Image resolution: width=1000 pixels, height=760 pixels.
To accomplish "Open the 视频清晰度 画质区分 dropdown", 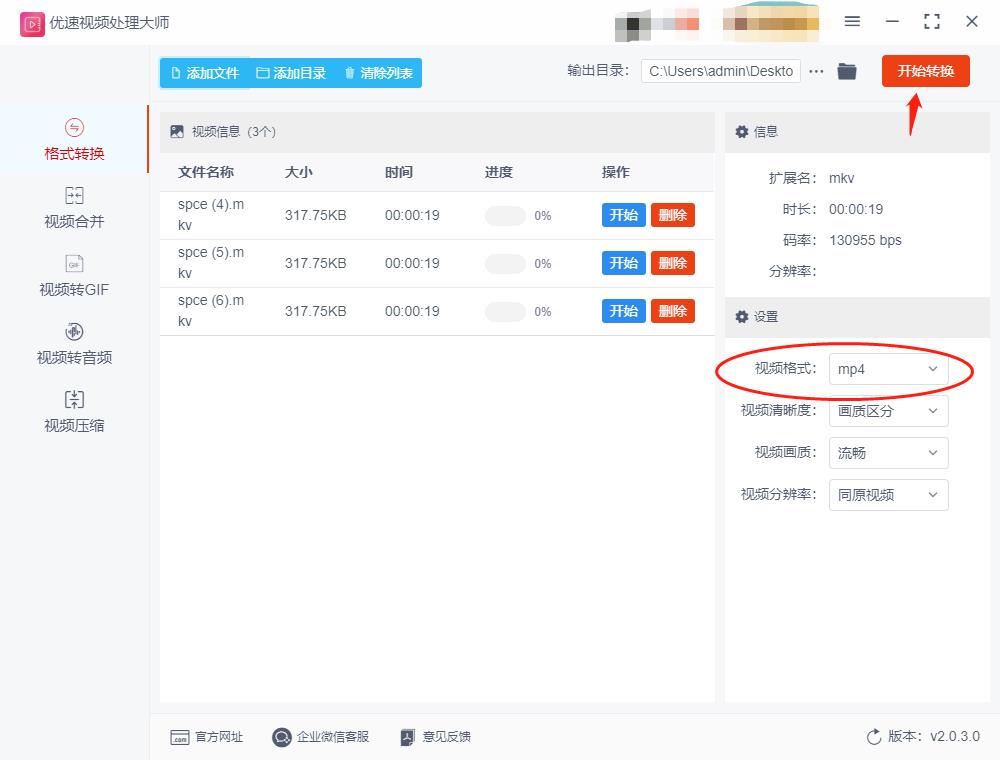I will (888, 411).
